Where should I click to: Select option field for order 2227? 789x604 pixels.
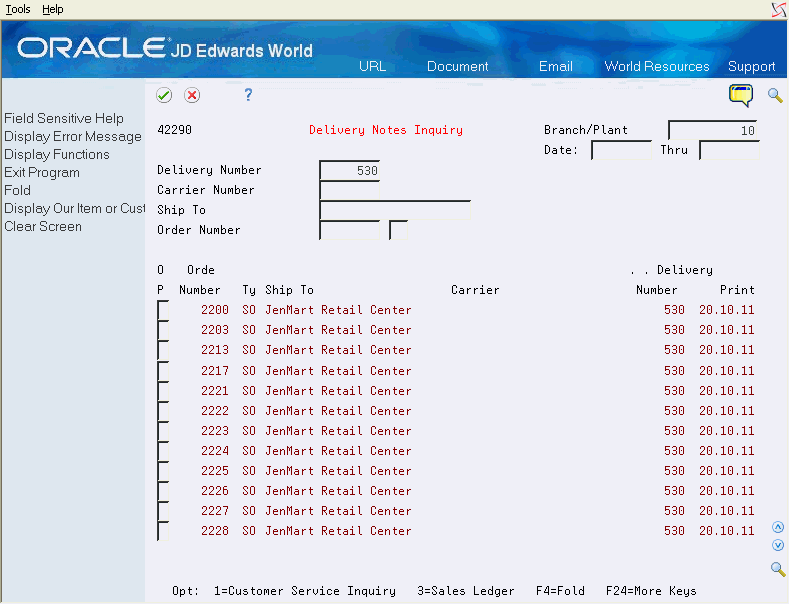click(163, 511)
